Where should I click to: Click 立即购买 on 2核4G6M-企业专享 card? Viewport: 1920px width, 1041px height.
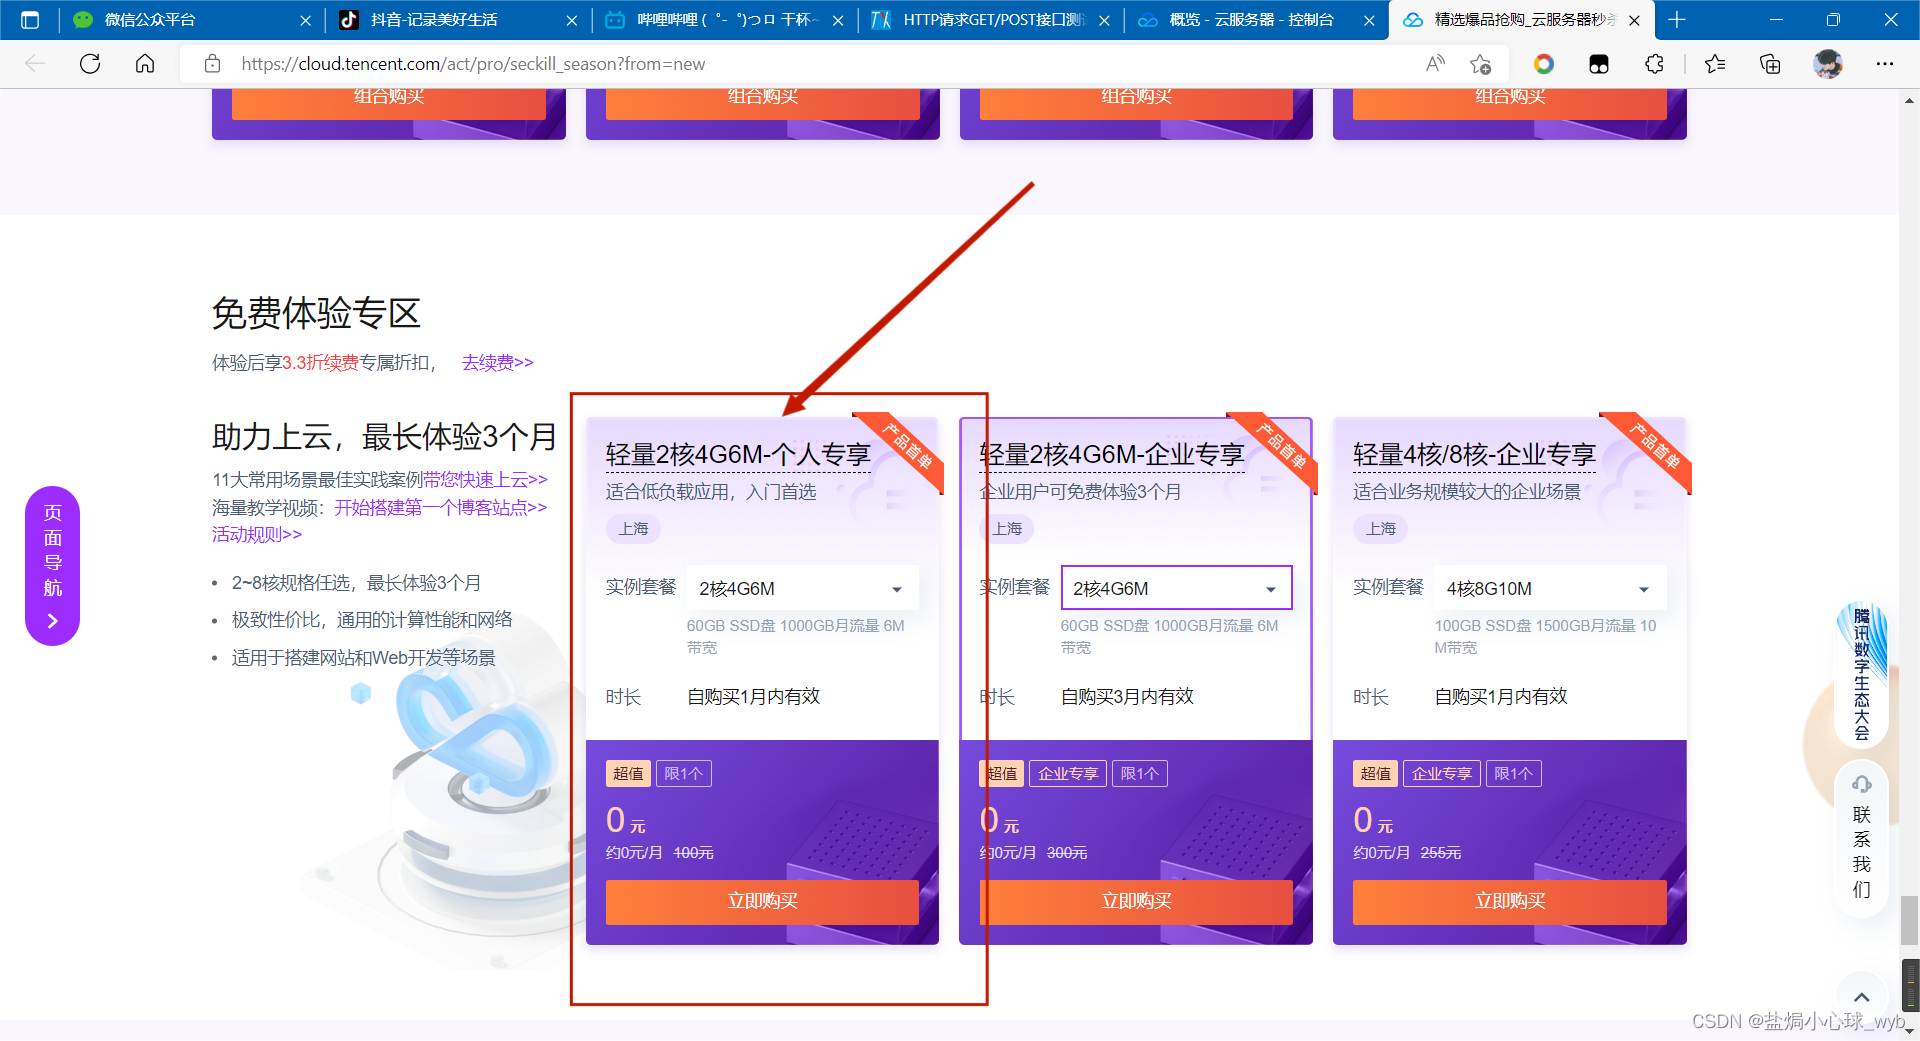(x=1136, y=901)
